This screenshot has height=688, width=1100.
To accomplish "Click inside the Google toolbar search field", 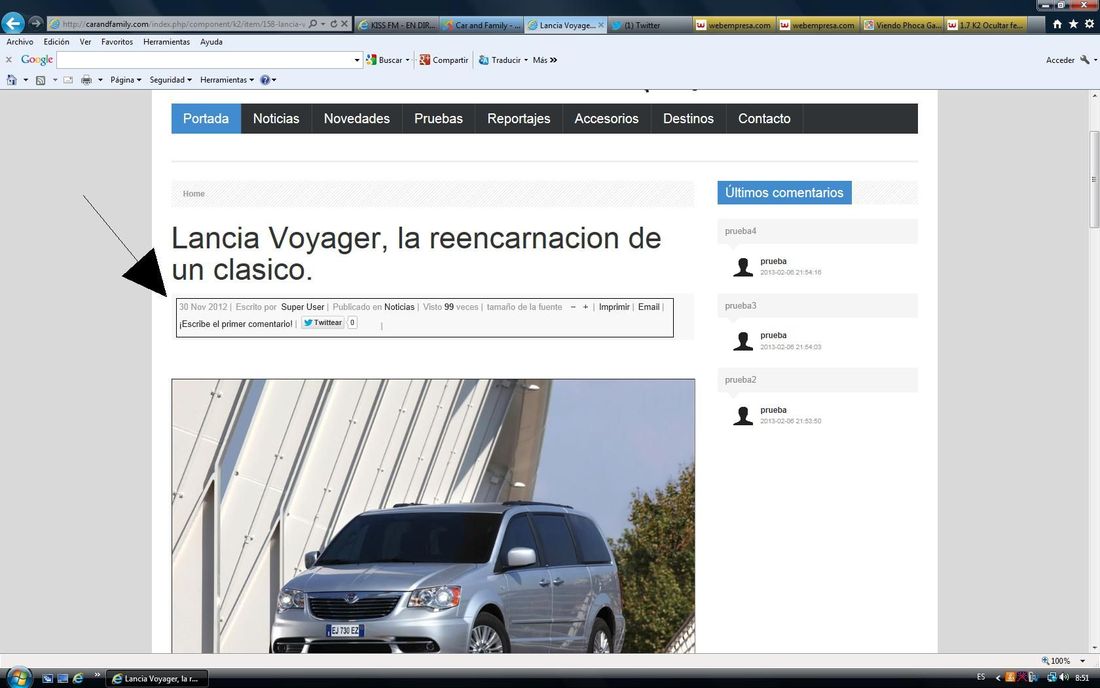I will (205, 60).
